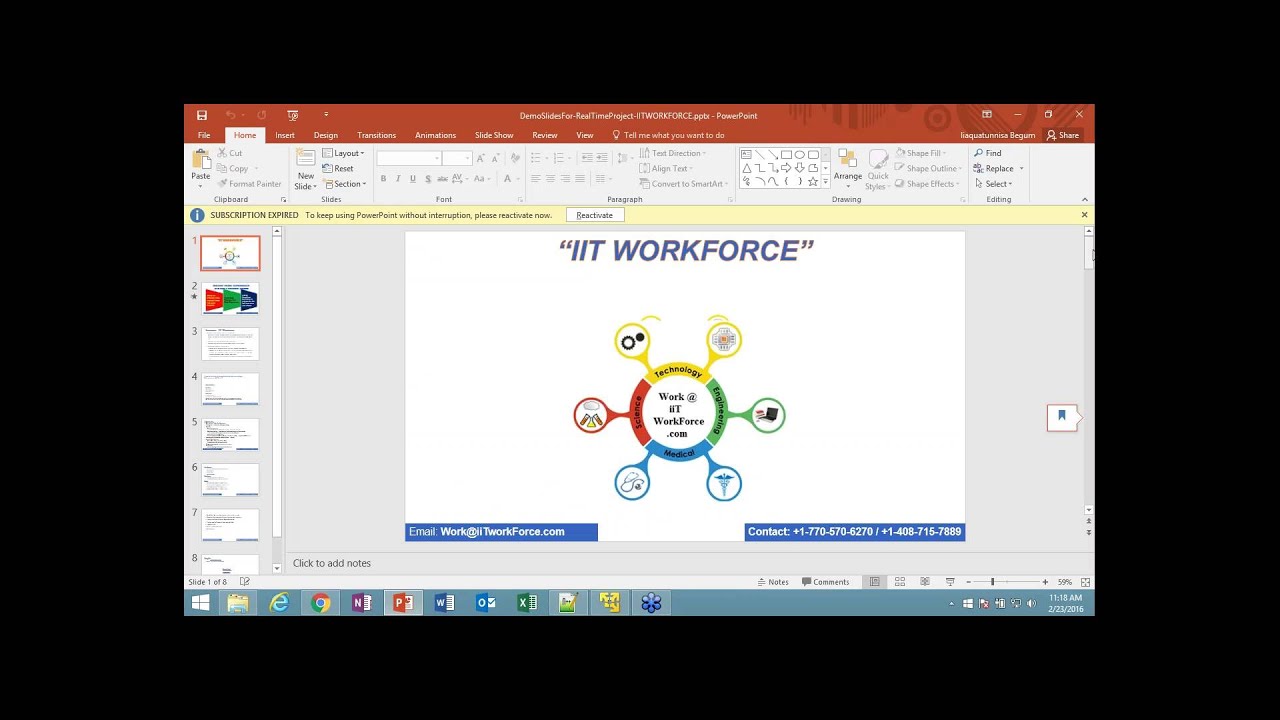This screenshot has width=1280, height=720.
Task: Open Customize Quick Access Toolbar arrow
Action: (326, 115)
